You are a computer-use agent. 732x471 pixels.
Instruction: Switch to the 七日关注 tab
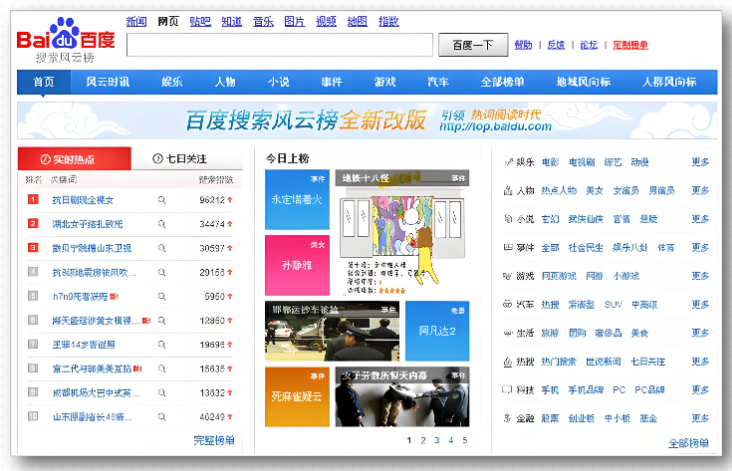pyautogui.click(x=187, y=159)
